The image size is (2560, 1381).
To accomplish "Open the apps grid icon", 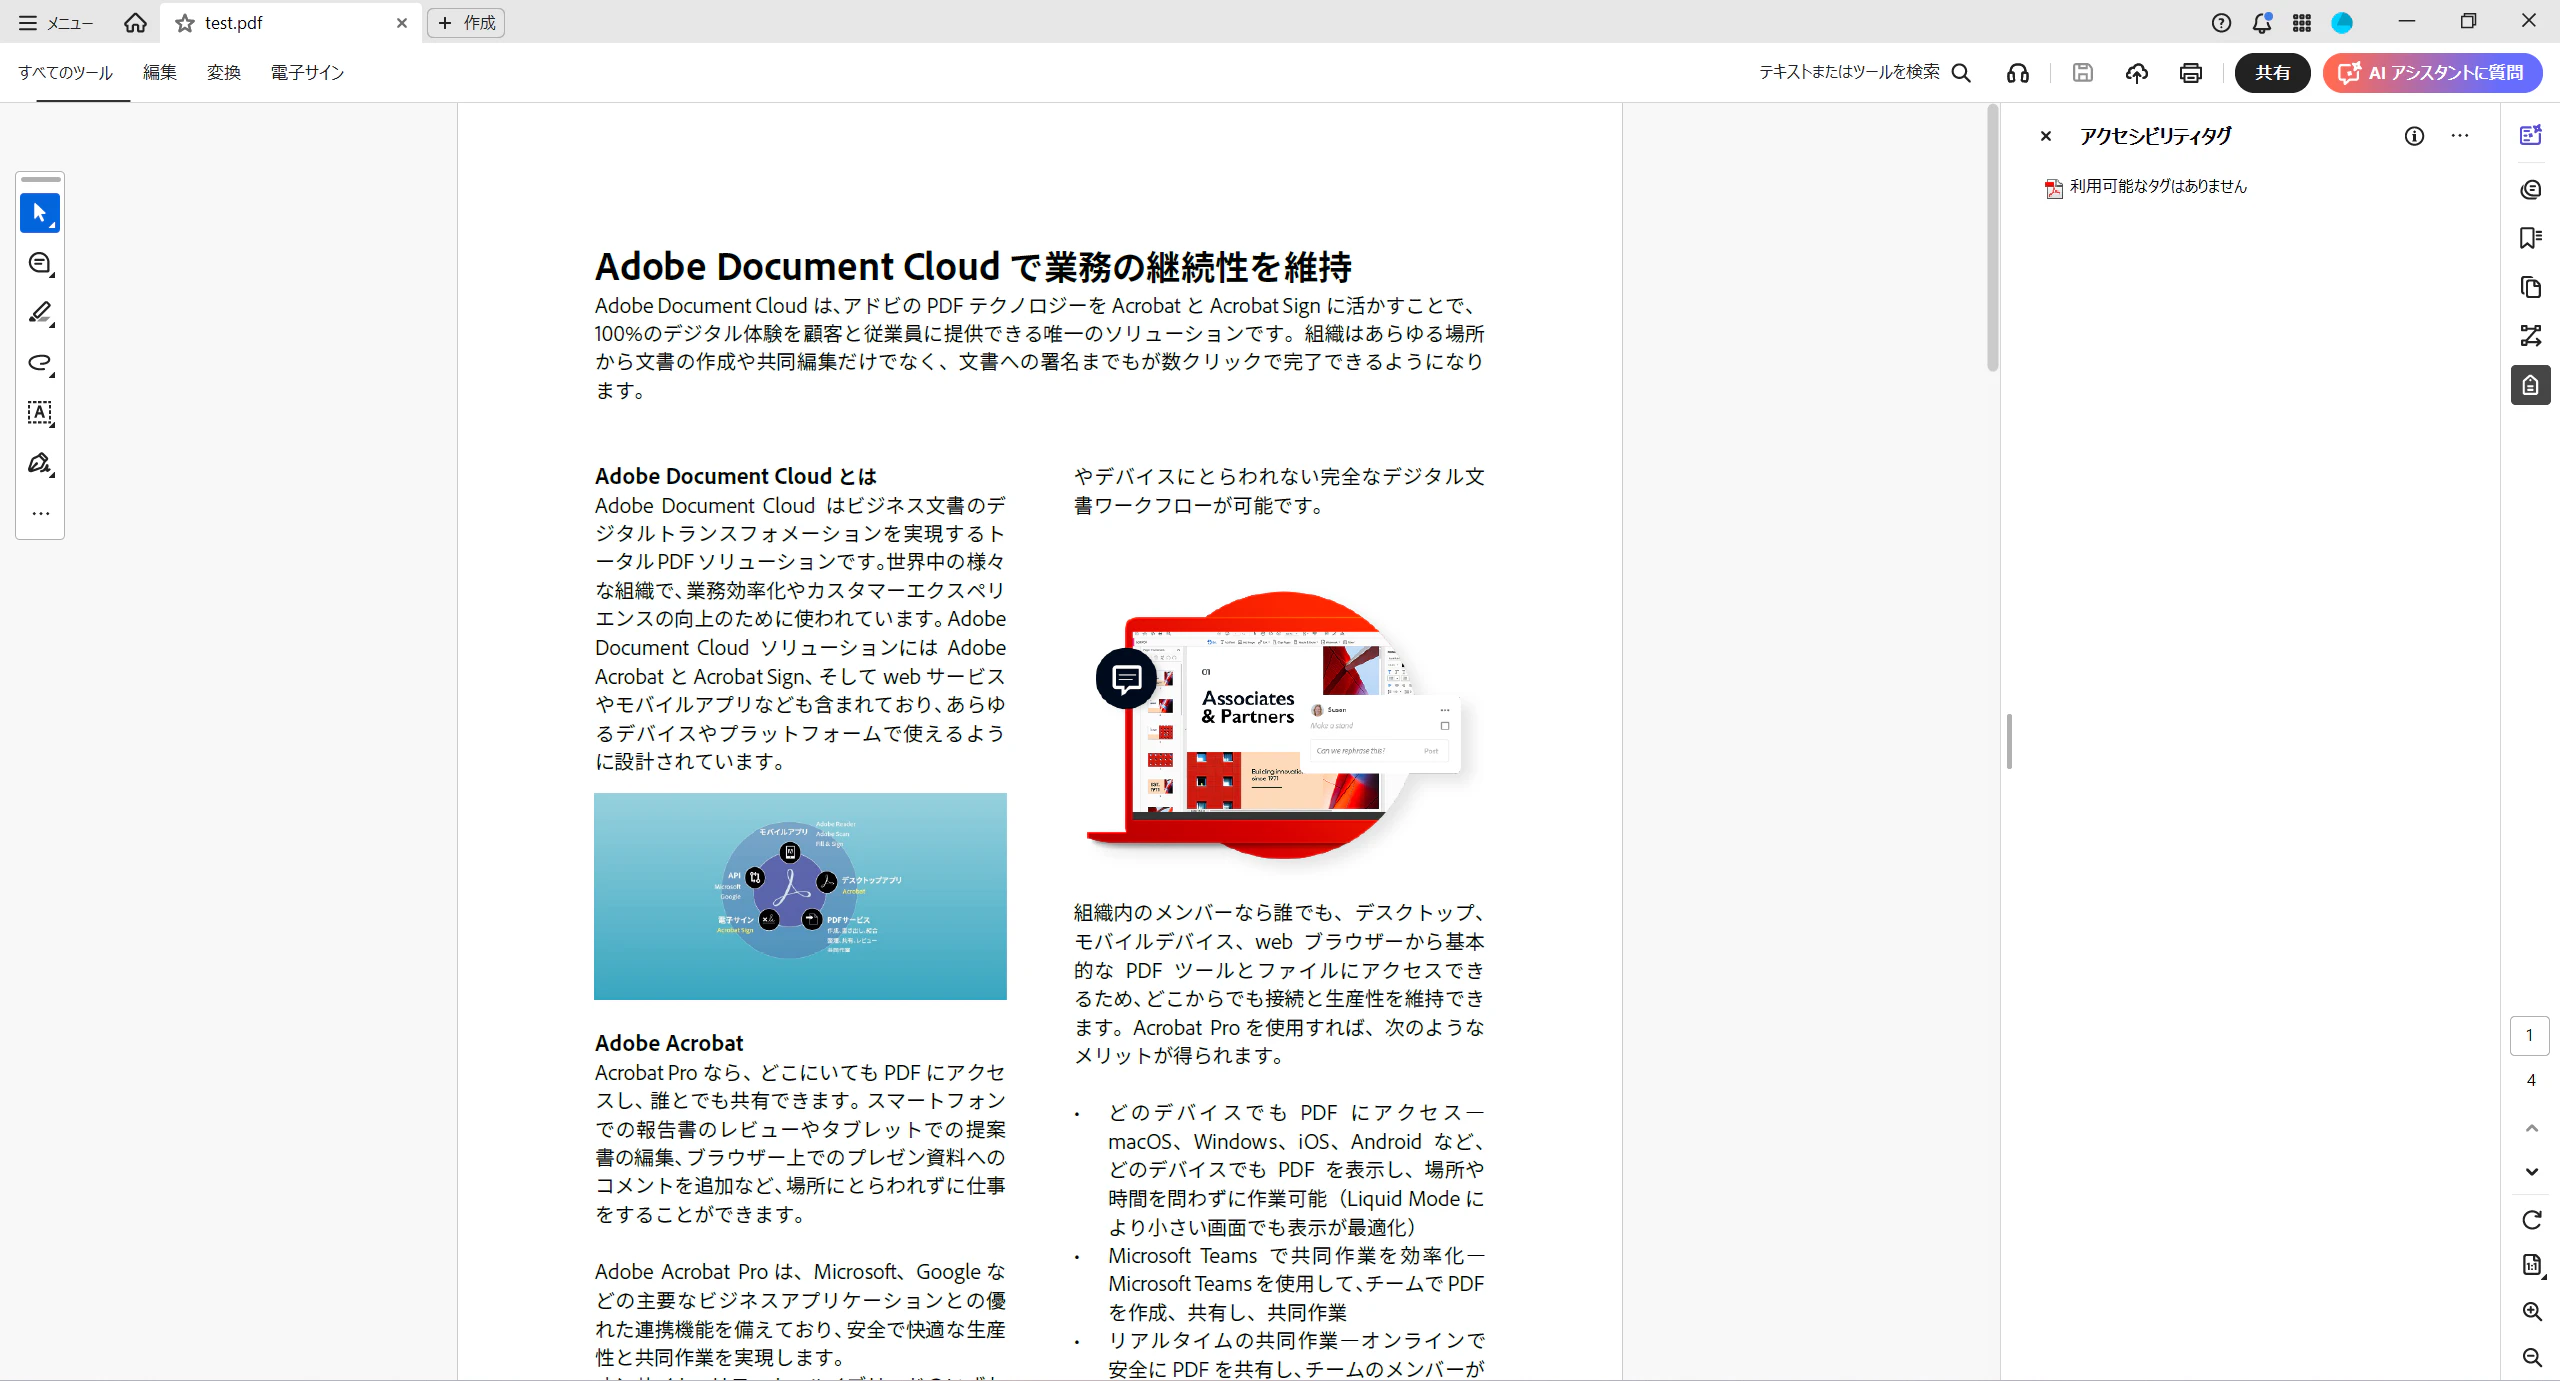I will point(2302,23).
